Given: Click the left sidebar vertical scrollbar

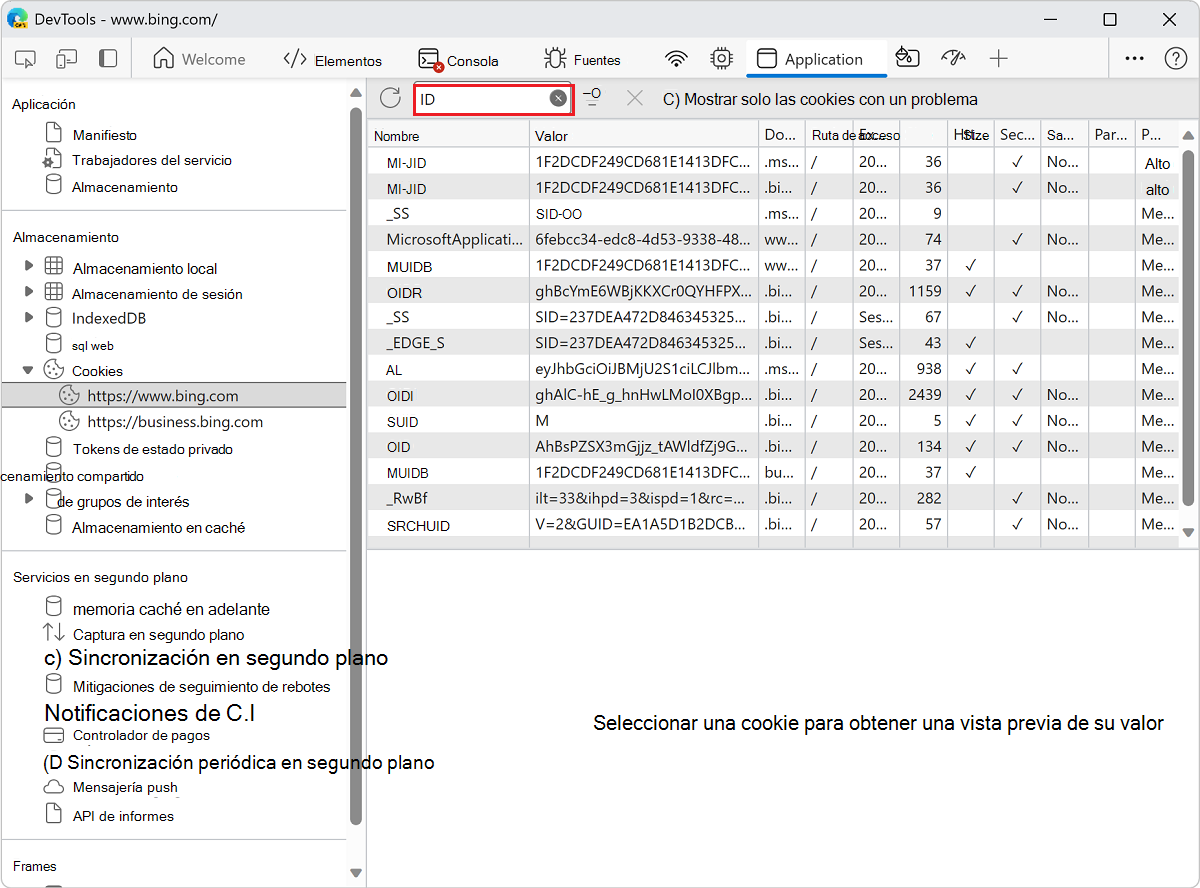Looking at the screenshot, I should (355, 466).
